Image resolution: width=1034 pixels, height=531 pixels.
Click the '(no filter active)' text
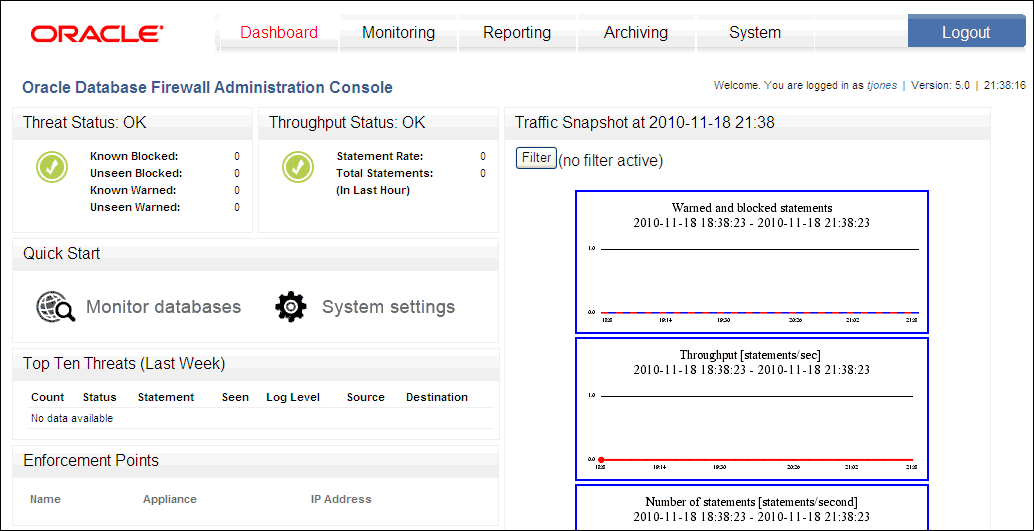pos(611,160)
